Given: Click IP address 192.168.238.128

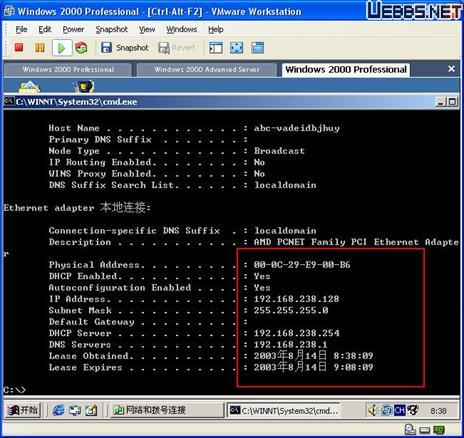Looking at the screenshot, I should pos(296,299).
